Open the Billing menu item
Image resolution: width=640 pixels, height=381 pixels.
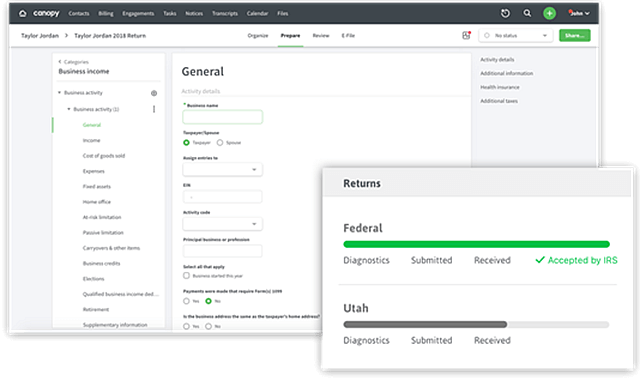coord(106,13)
